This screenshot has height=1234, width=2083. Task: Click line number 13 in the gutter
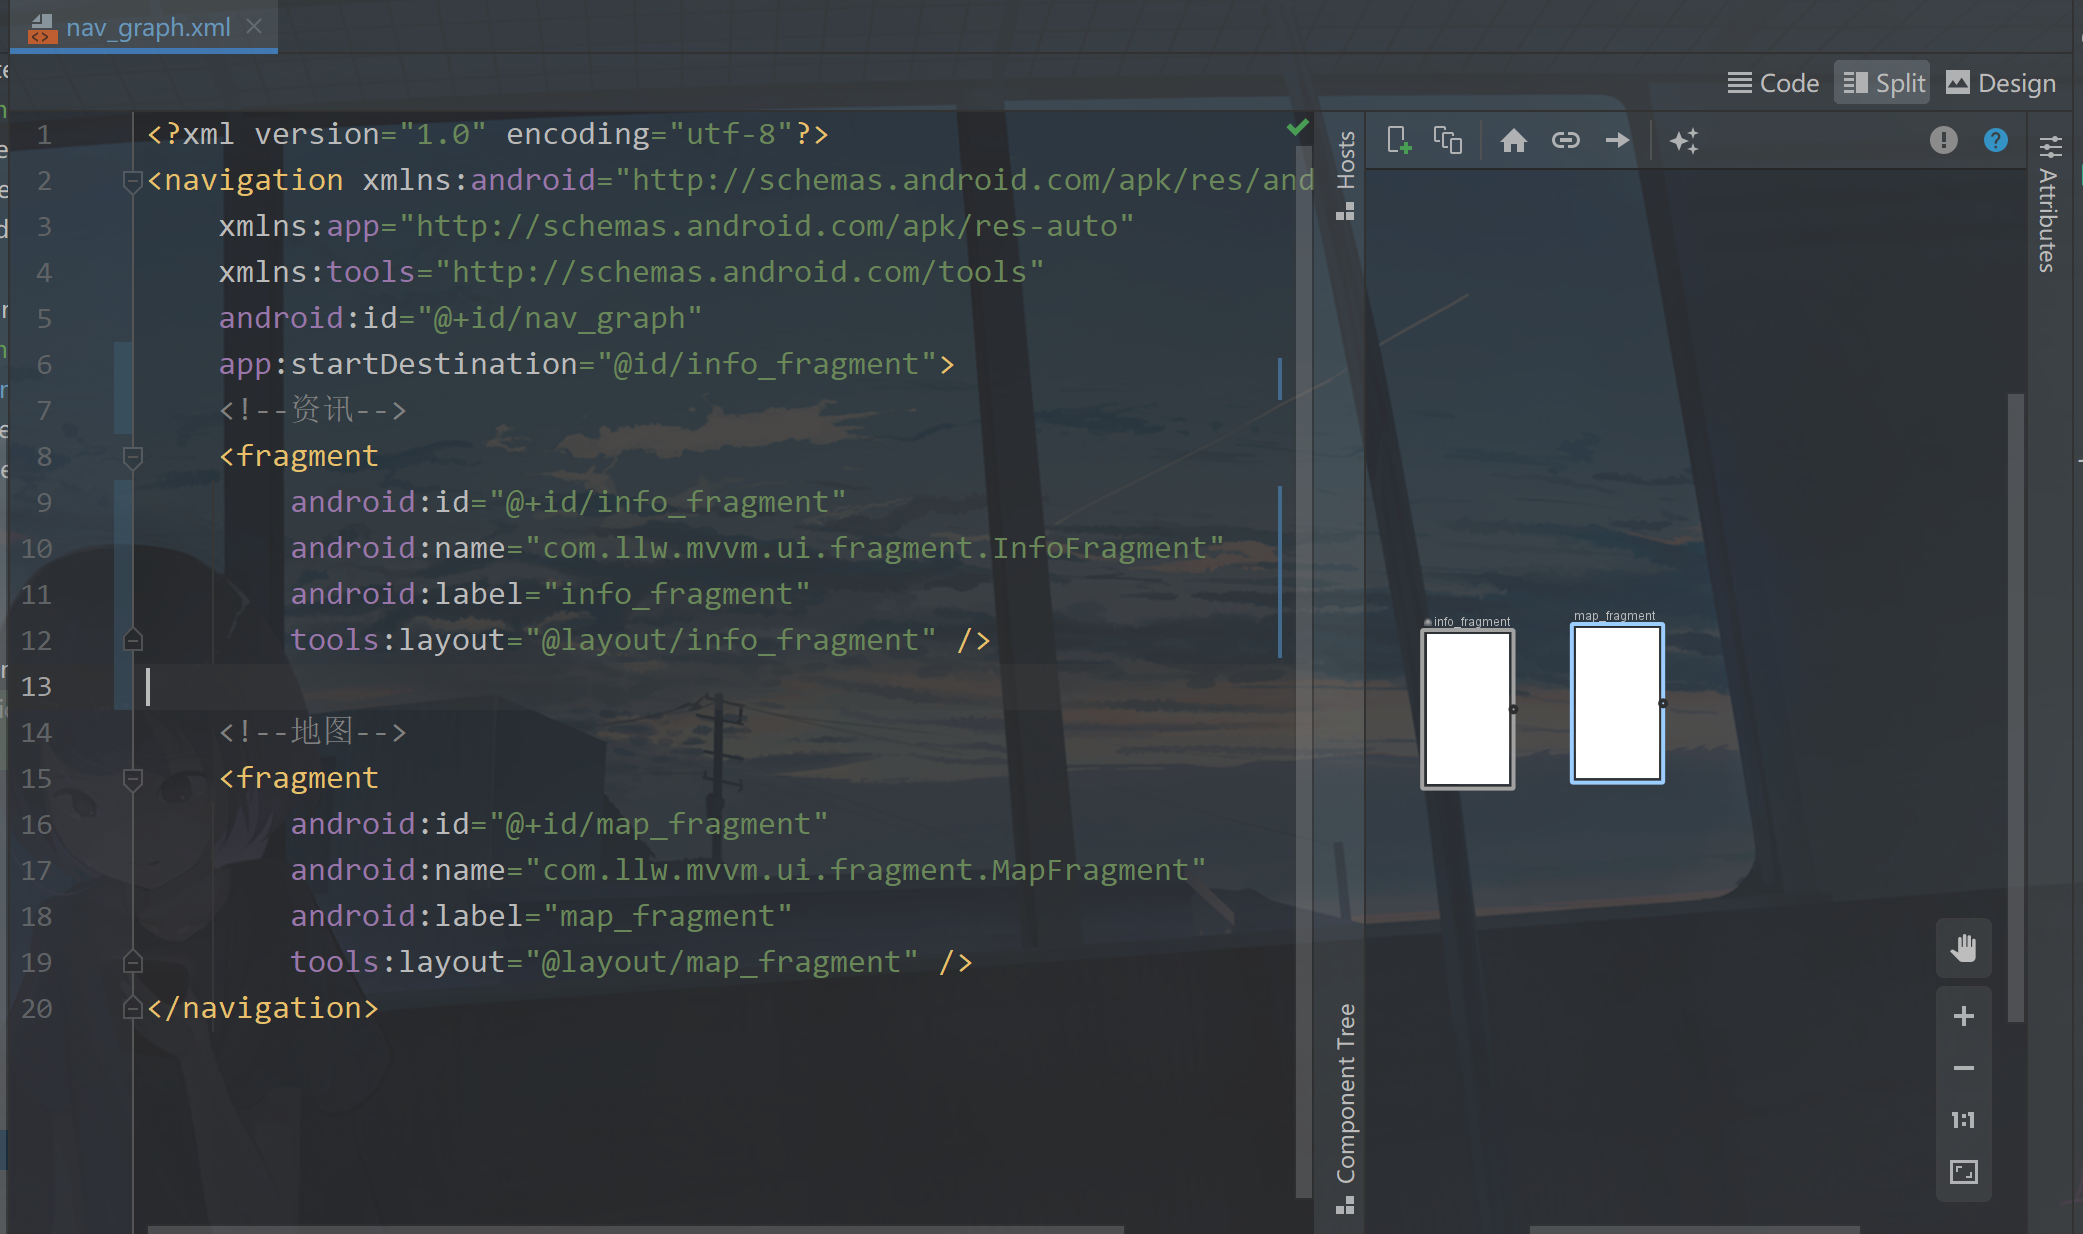36,687
